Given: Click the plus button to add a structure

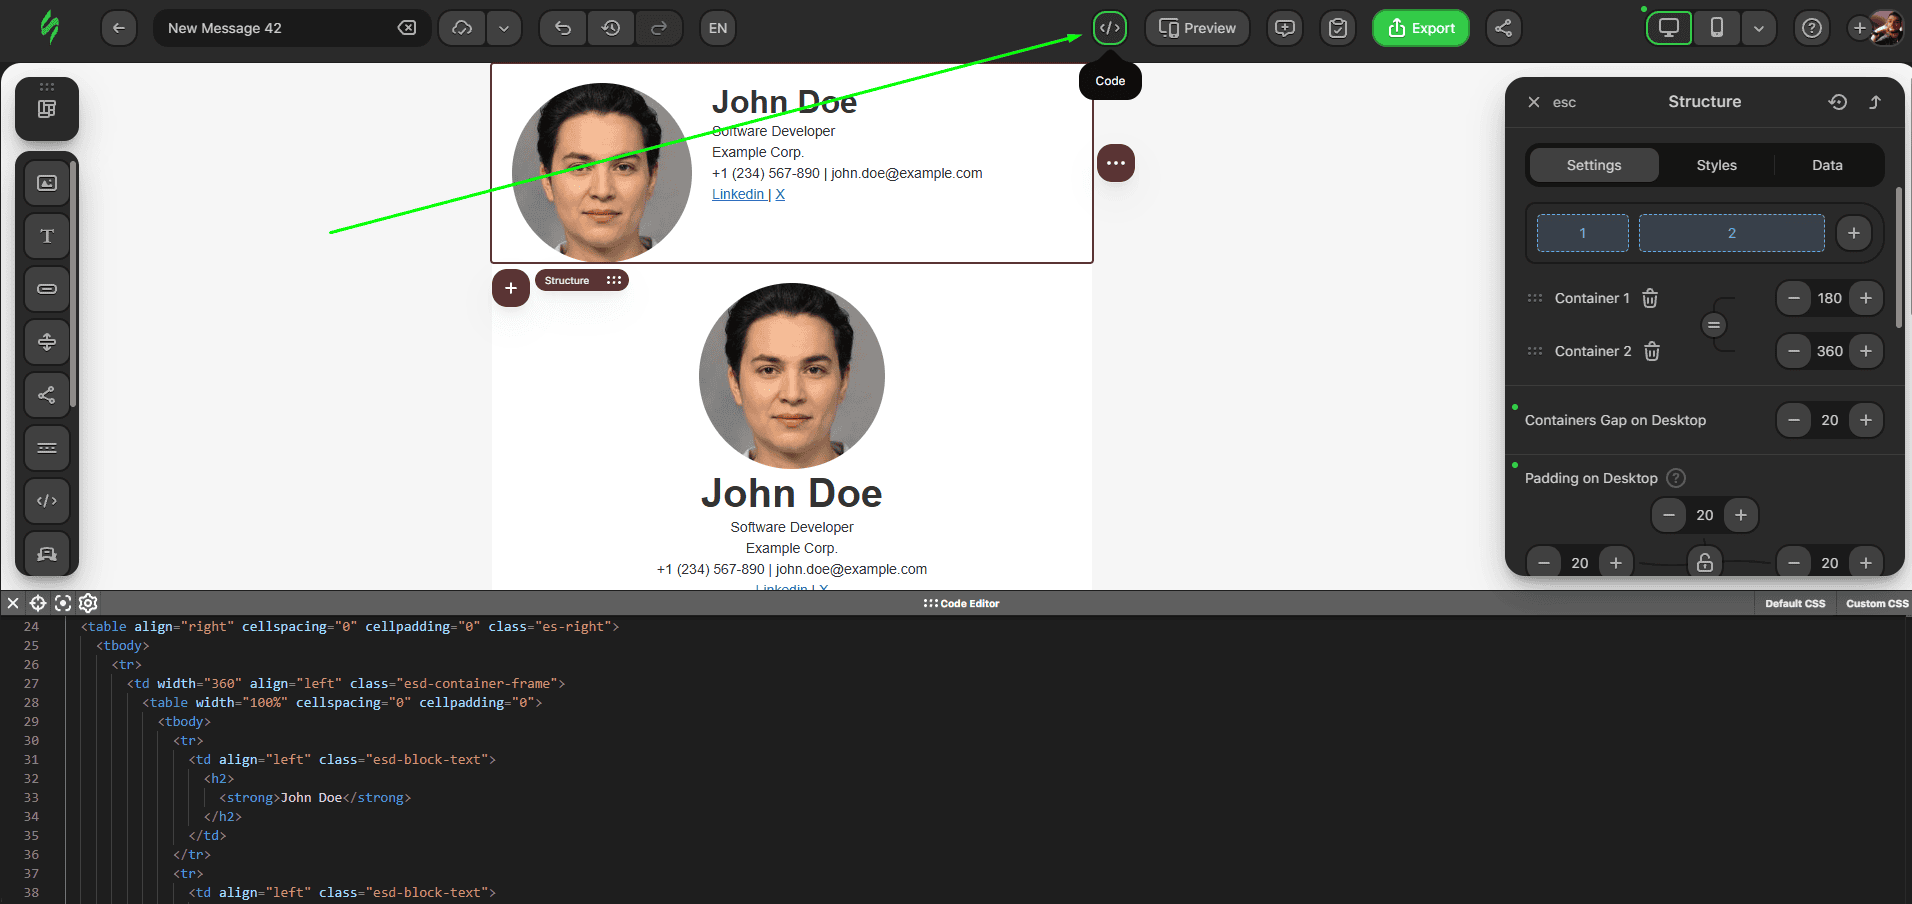Looking at the screenshot, I should [511, 288].
